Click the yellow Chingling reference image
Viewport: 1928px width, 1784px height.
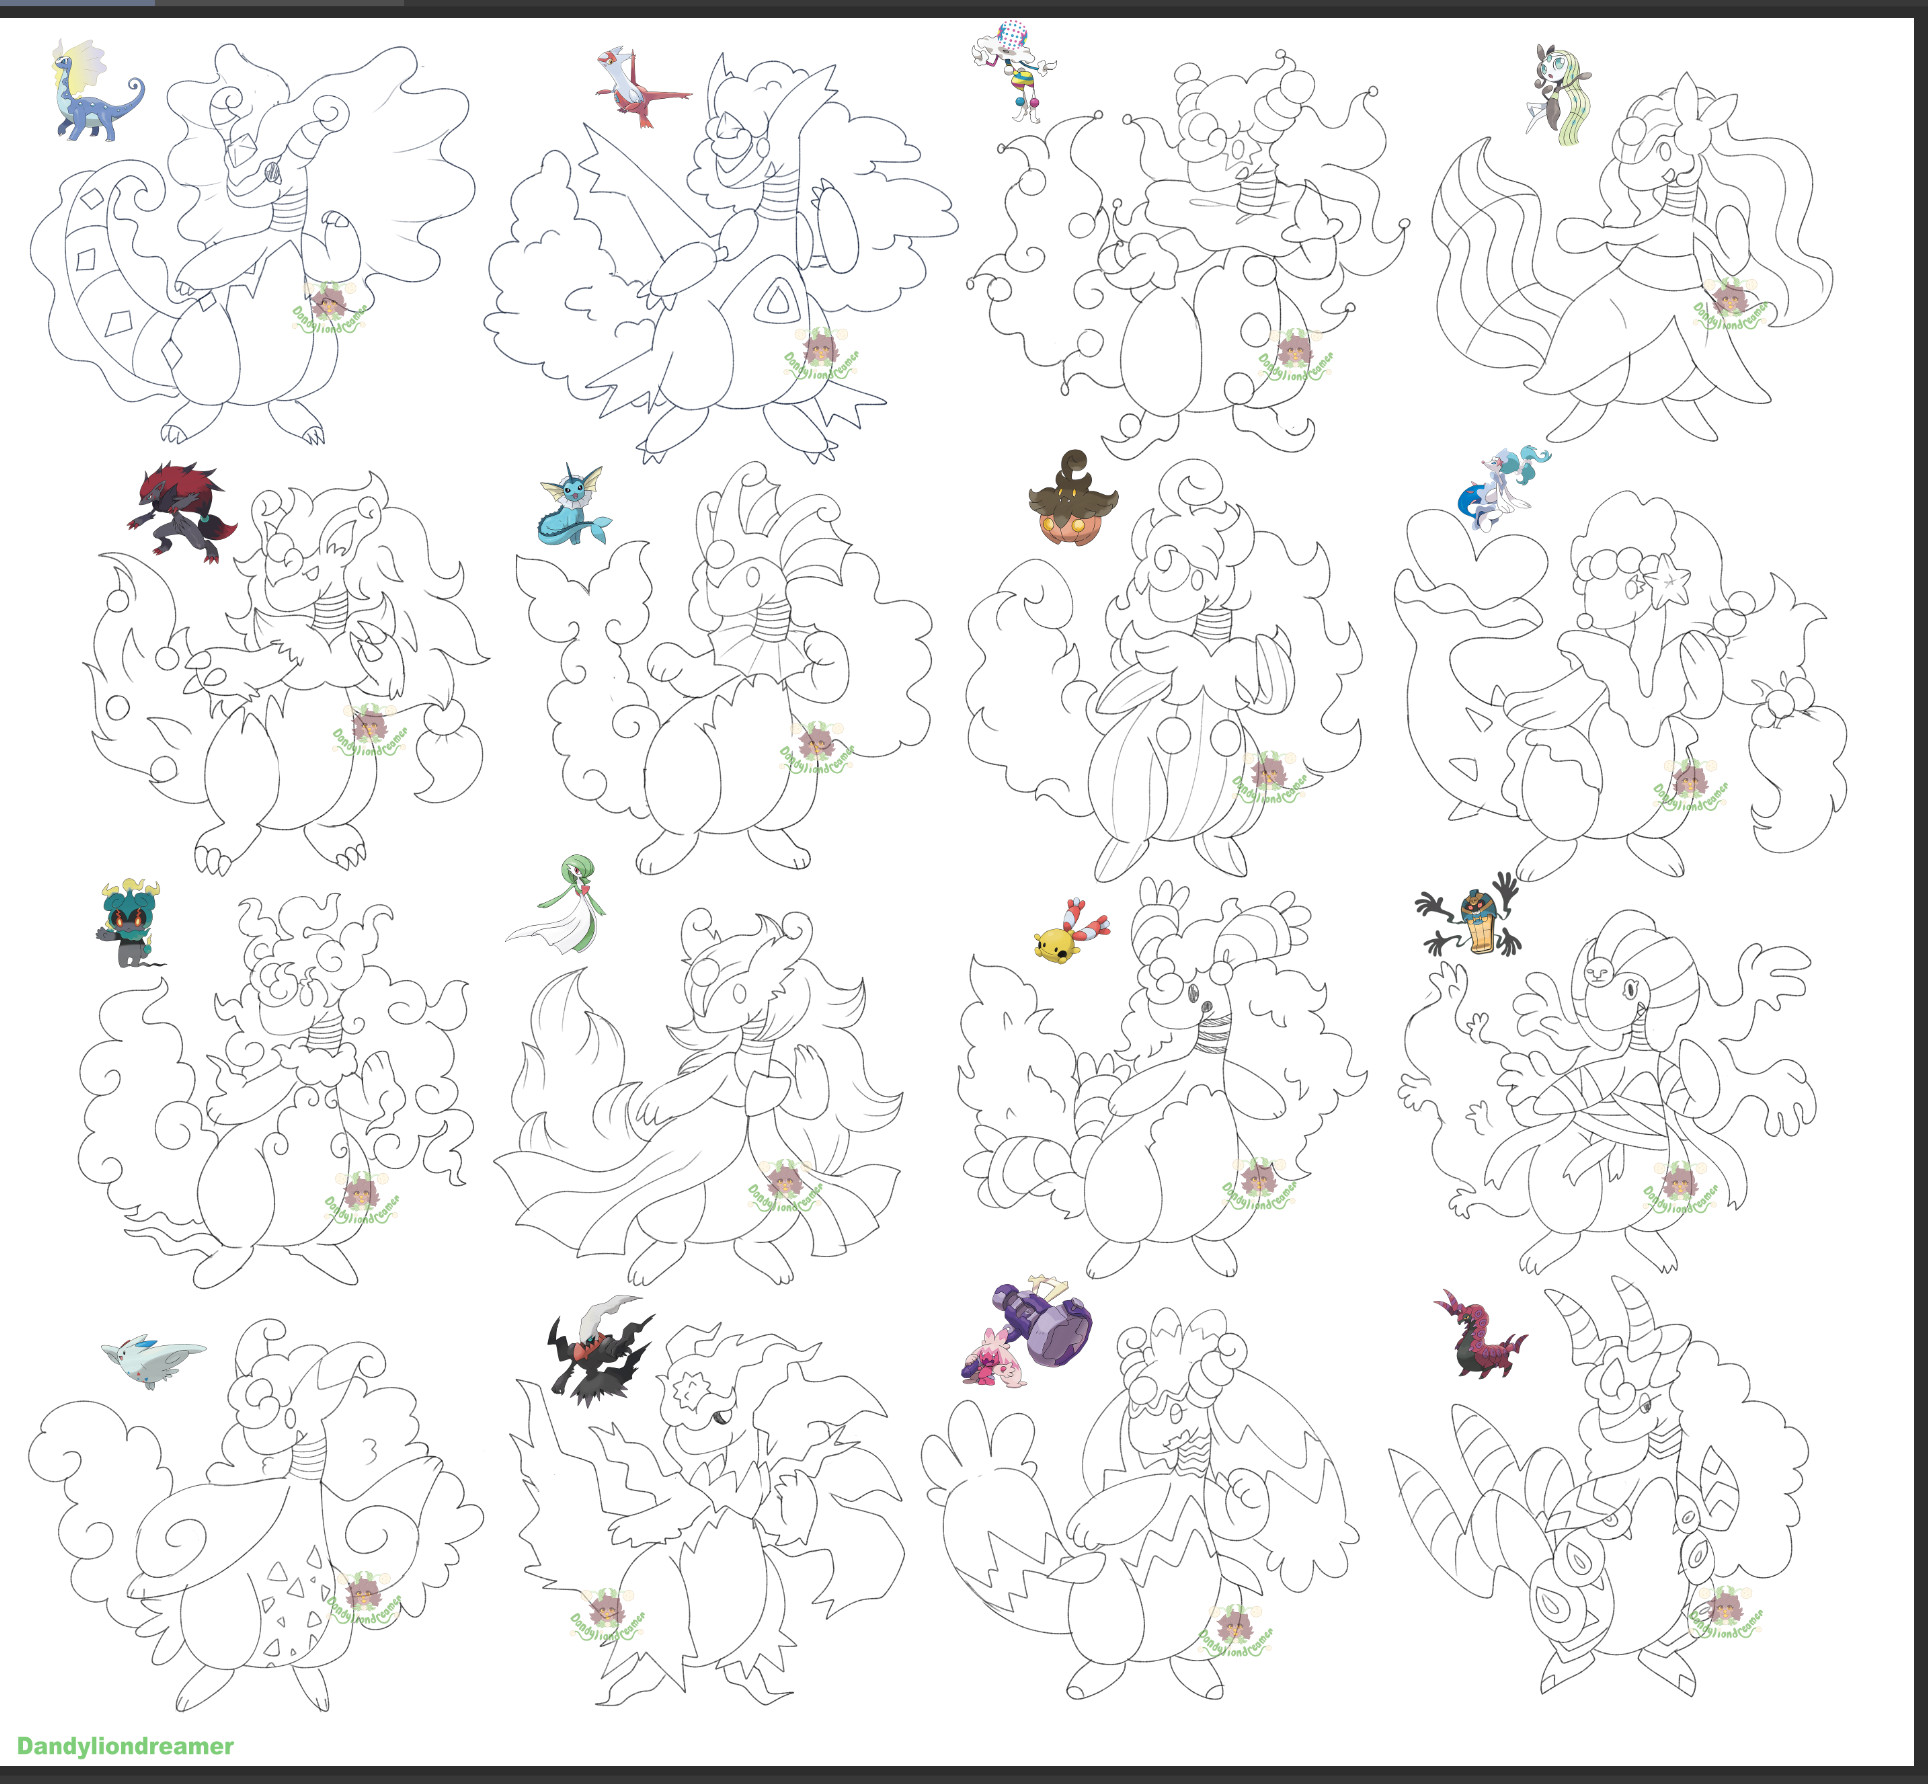pyautogui.click(x=1071, y=931)
